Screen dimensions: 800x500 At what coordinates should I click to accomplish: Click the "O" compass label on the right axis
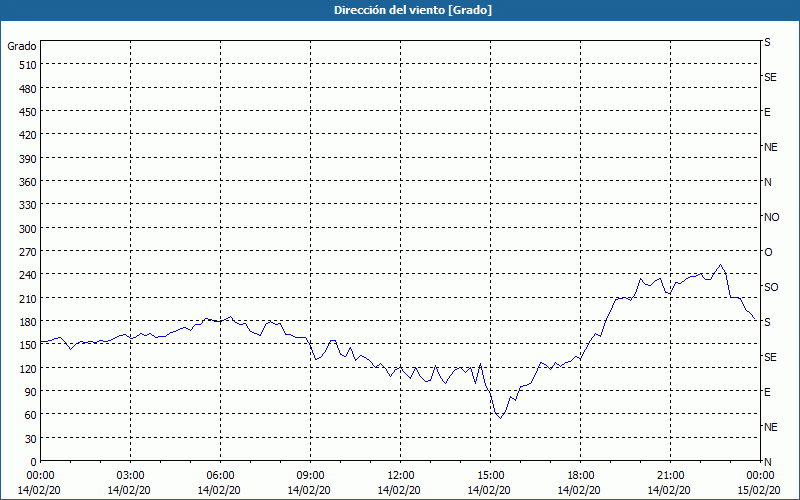768,252
